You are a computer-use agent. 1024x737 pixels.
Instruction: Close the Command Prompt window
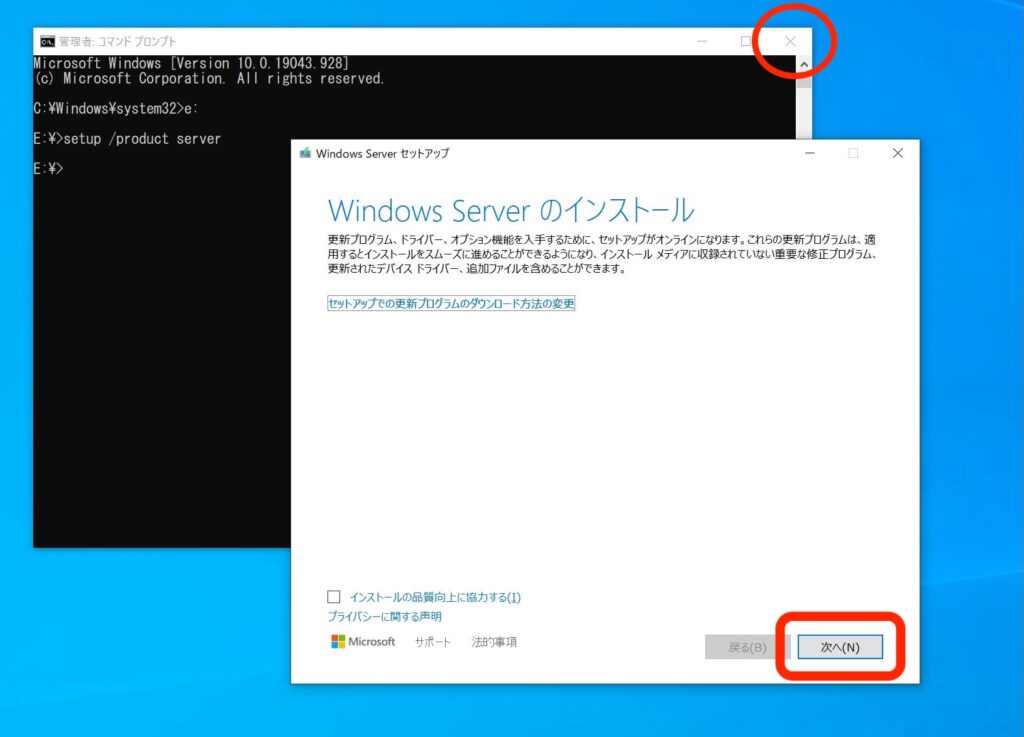(790, 41)
